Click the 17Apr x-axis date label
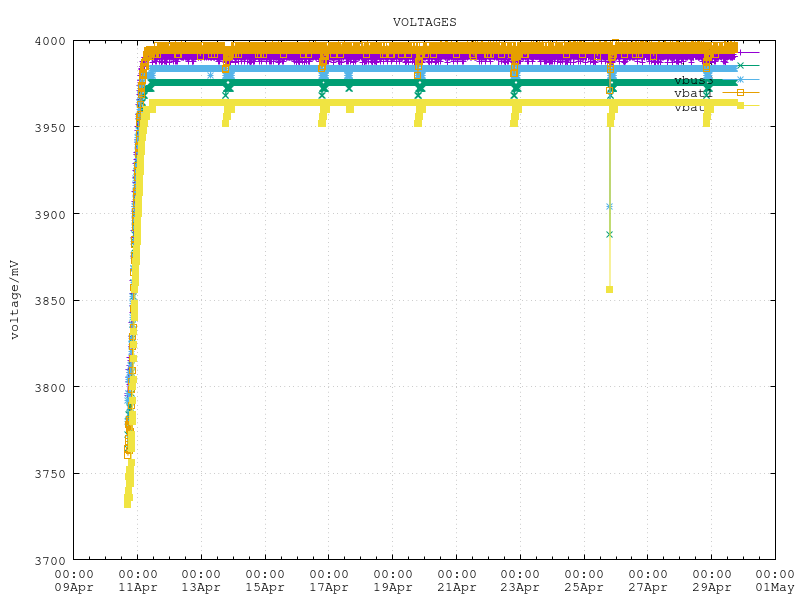The image size is (800, 600). pyautogui.click(x=328, y=588)
